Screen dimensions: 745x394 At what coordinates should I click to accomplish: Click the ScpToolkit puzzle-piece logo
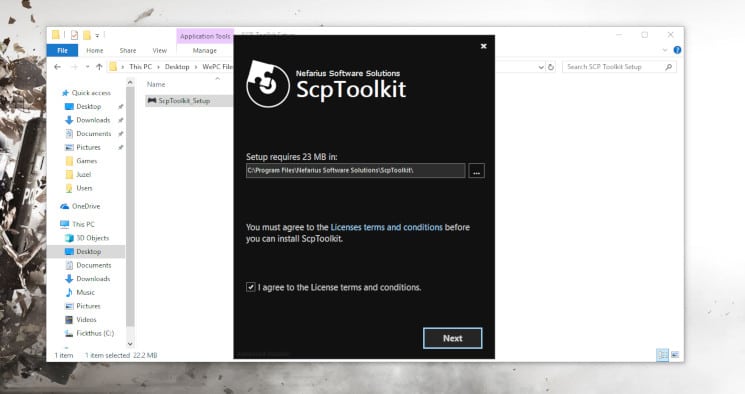[x=267, y=84]
